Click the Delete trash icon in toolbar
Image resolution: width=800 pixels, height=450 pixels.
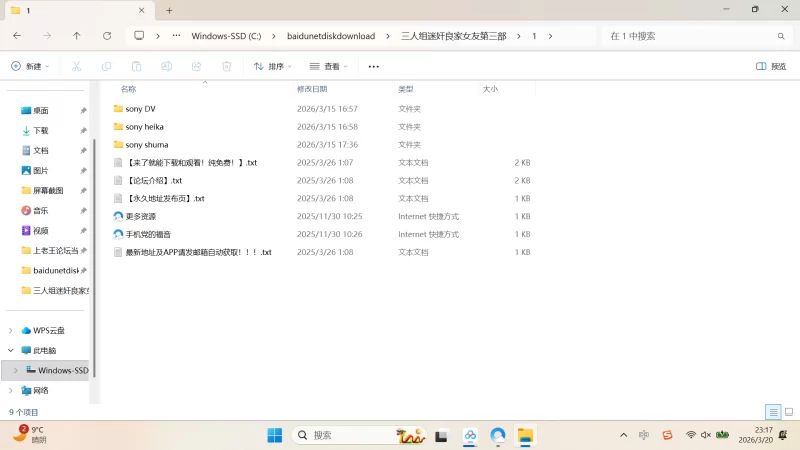point(227,66)
